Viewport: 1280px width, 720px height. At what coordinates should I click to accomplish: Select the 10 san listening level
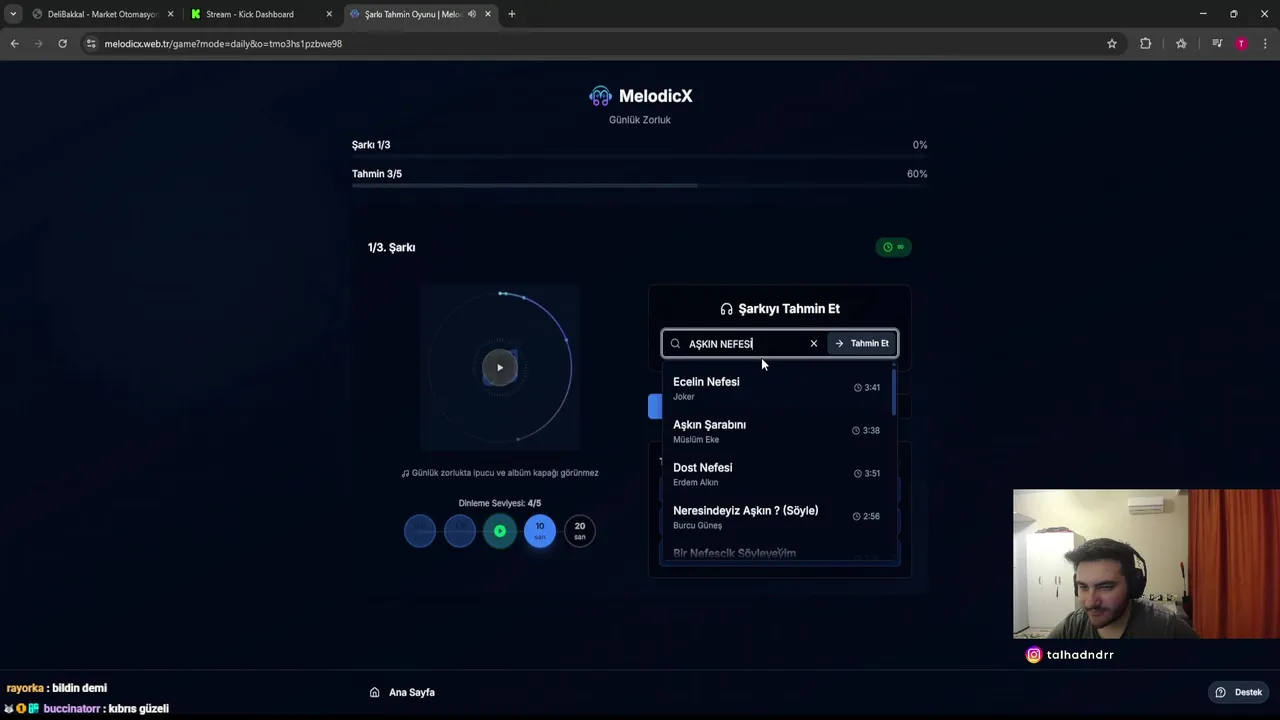pyautogui.click(x=540, y=531)
